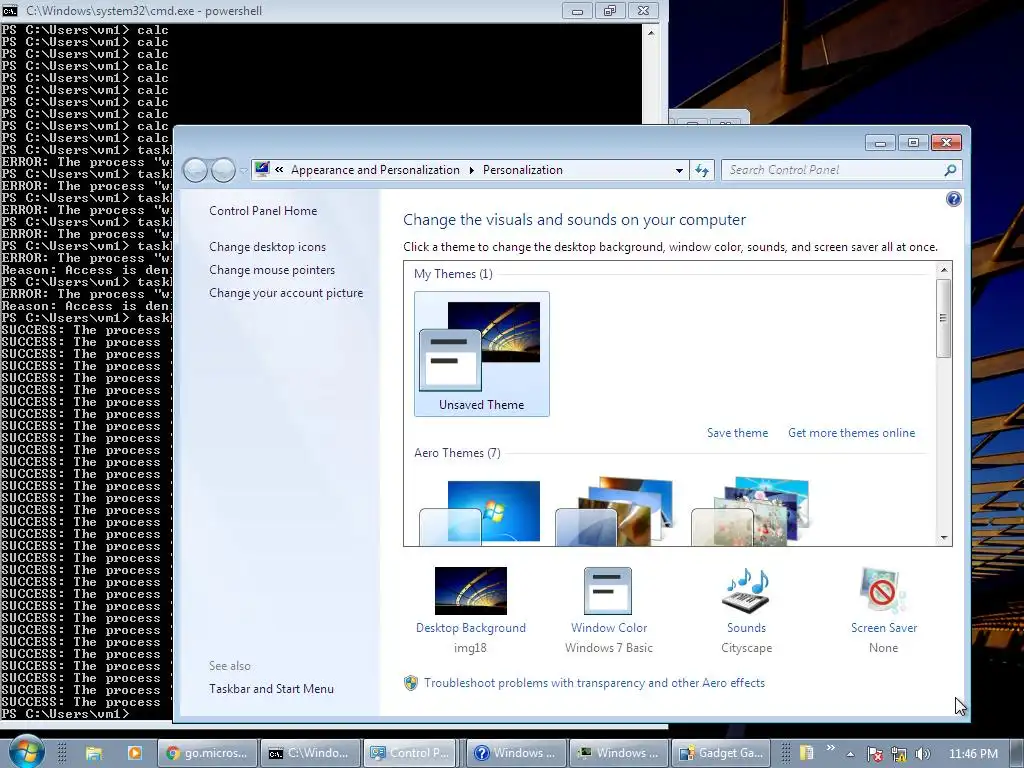Viewport: 1024px width, 768px height.
Task: Go to Appearance and Personalization breadcrumb
Action: click(376, 170)
